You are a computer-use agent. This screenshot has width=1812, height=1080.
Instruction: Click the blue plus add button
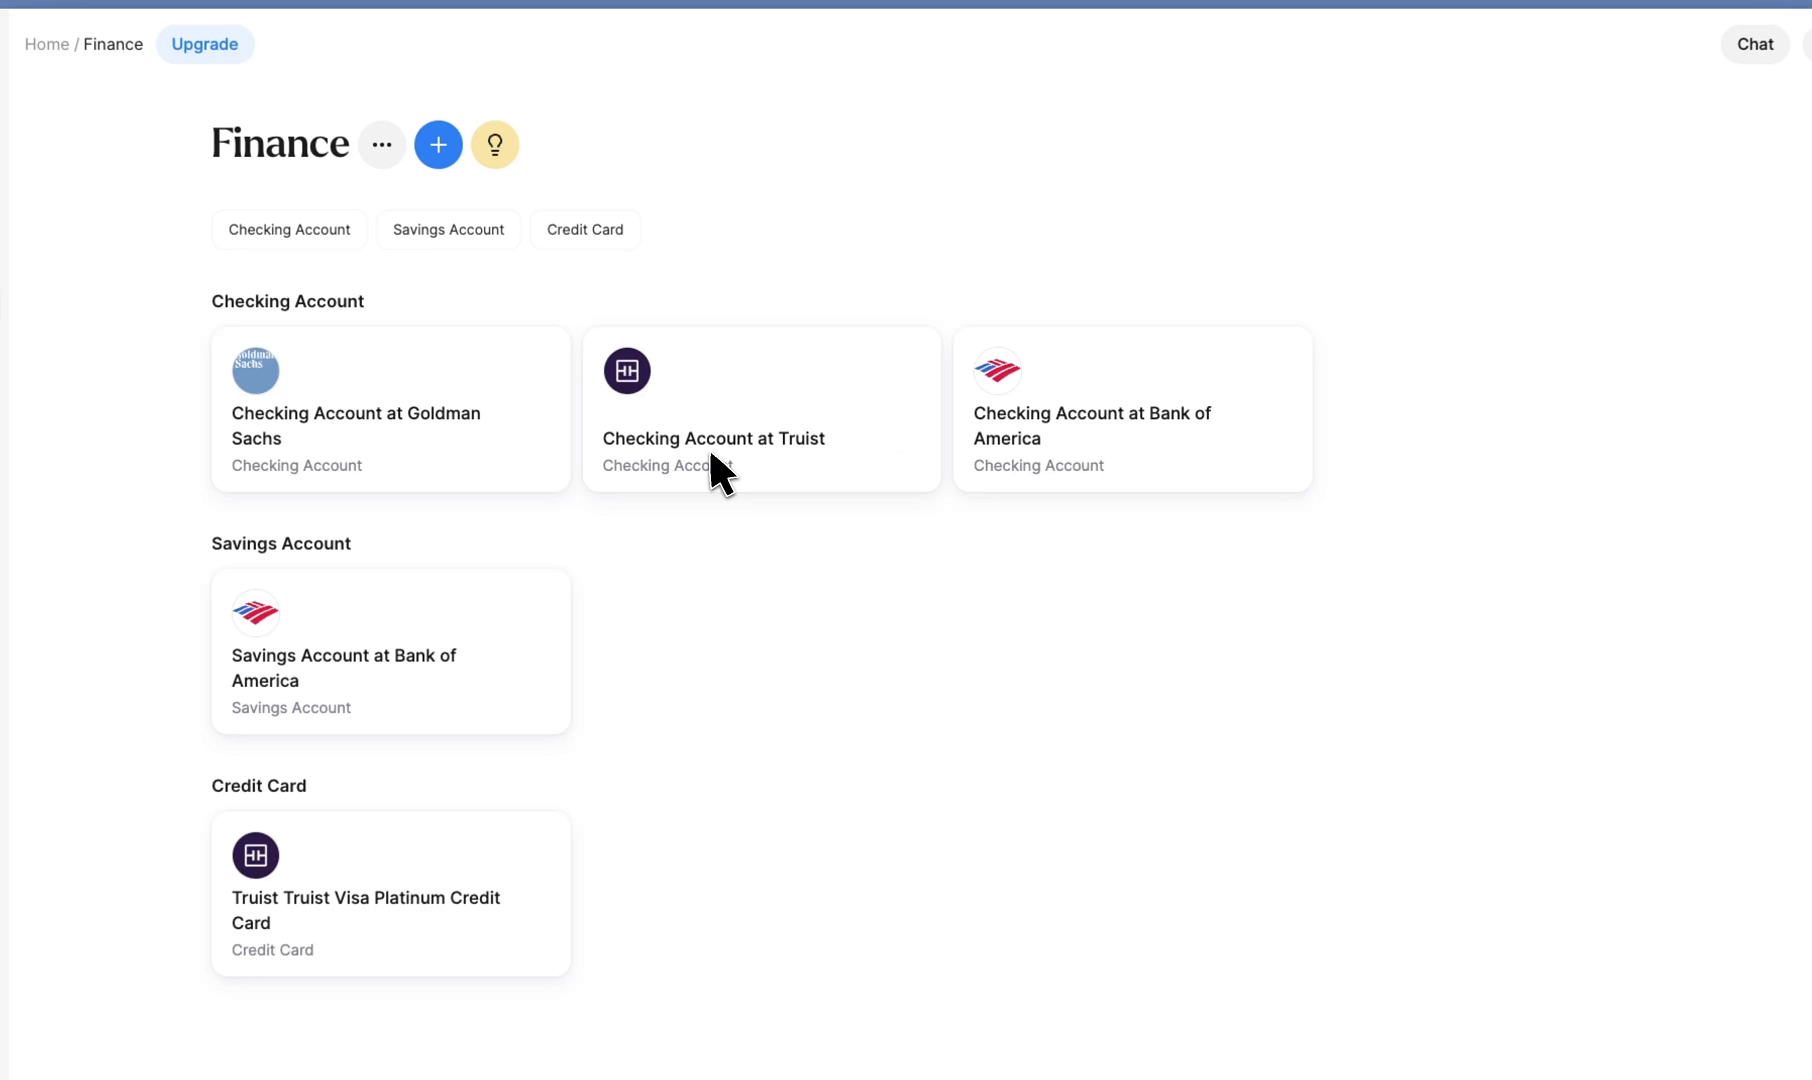[438, 145]
